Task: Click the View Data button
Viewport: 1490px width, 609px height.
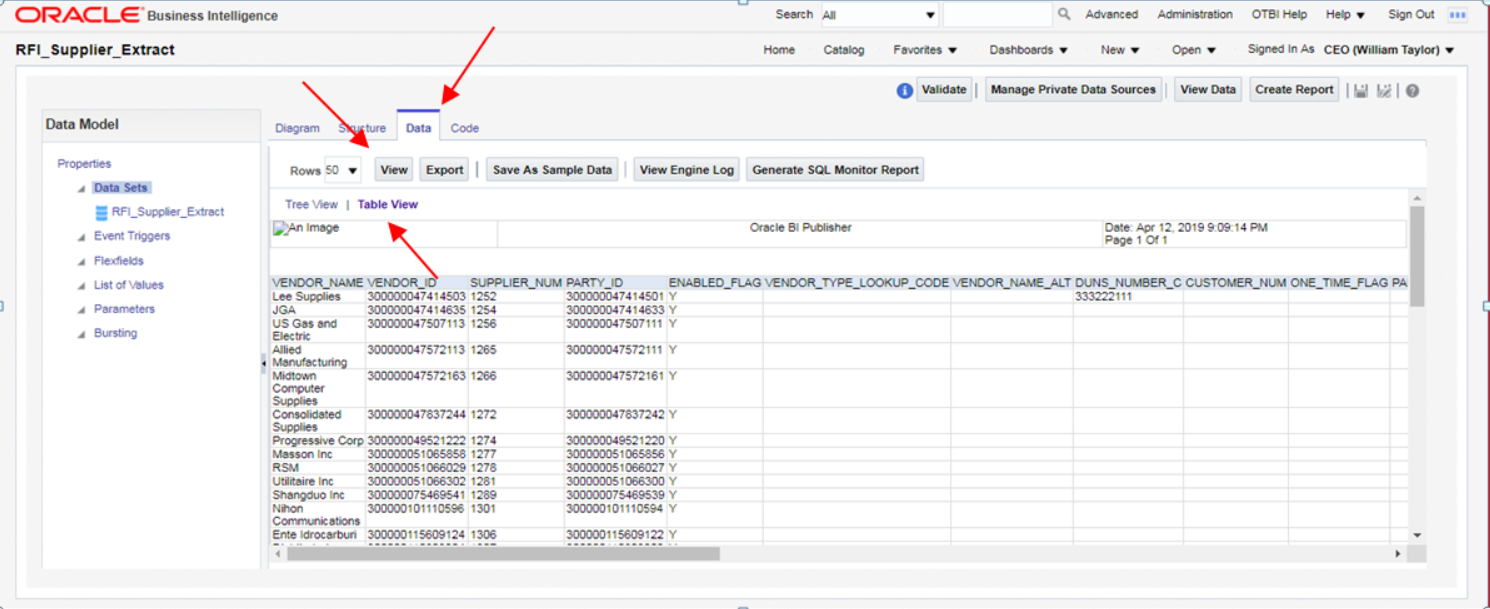Action: pyautogui.click(x=1208, y=90)
